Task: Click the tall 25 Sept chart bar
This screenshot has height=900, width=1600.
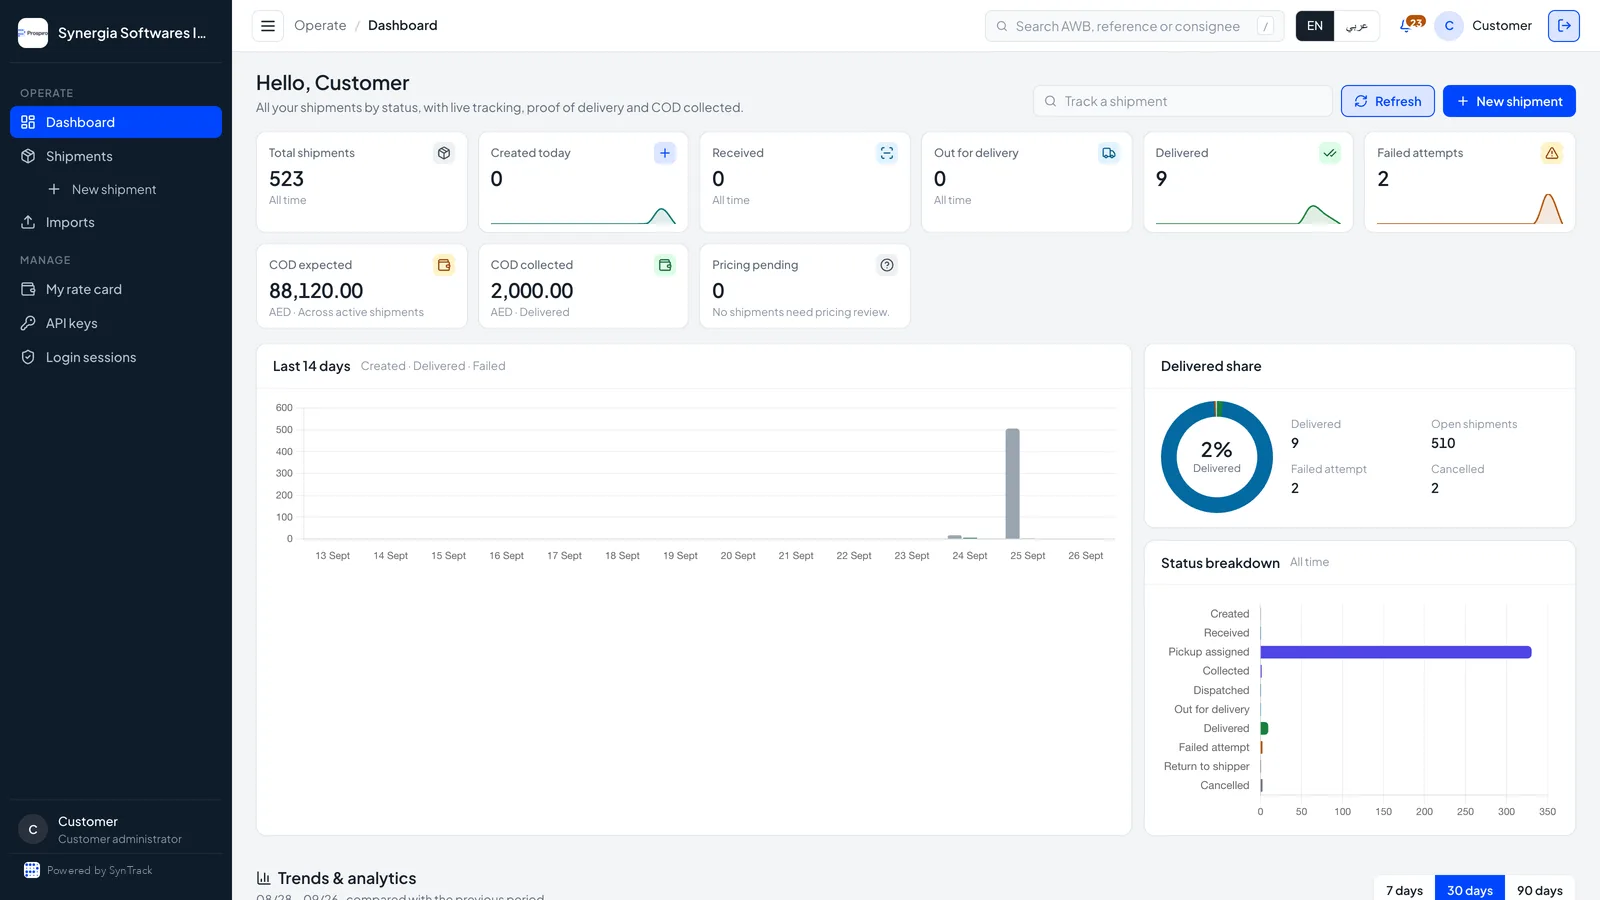Action: [x=1013, y=484]
